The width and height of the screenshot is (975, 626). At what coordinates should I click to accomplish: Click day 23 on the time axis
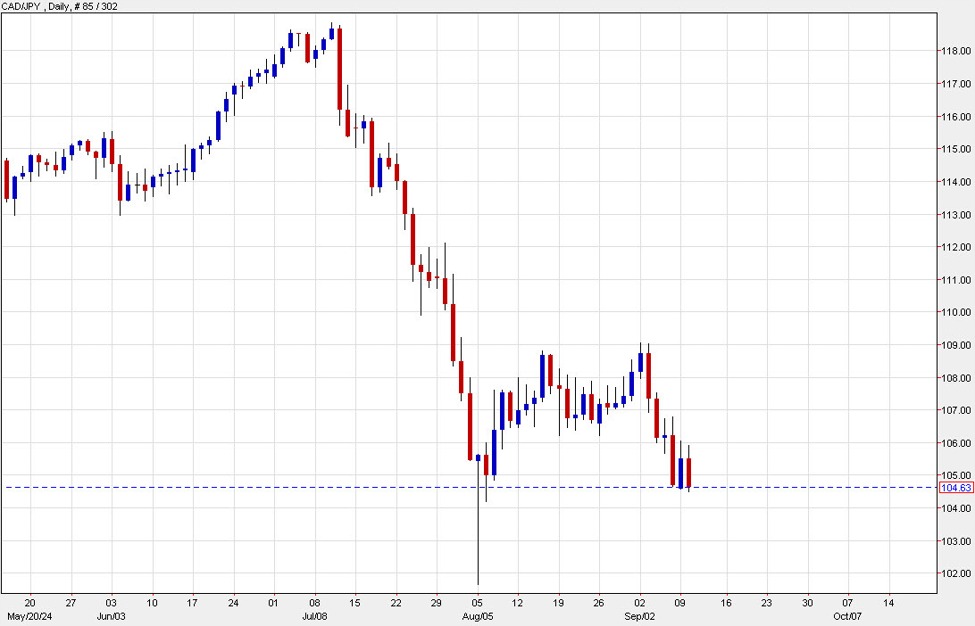(x=765, y=603)
